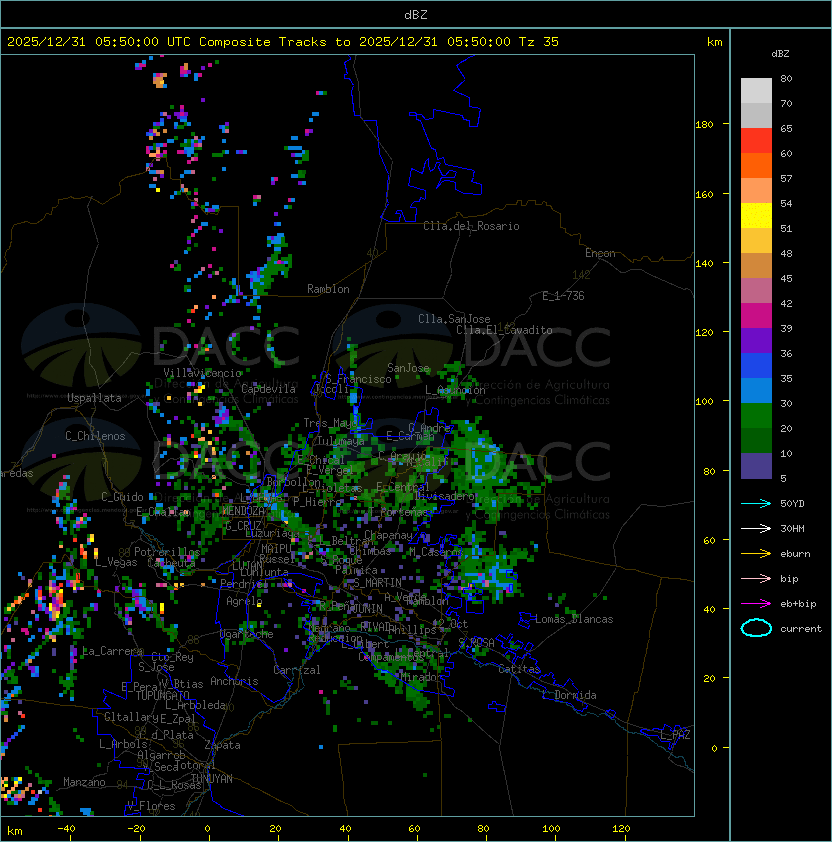Image resolution: width=832 pixels, height=842 pixels.
Task: Click the composite tracks timestamp header line
Action: 283,41
